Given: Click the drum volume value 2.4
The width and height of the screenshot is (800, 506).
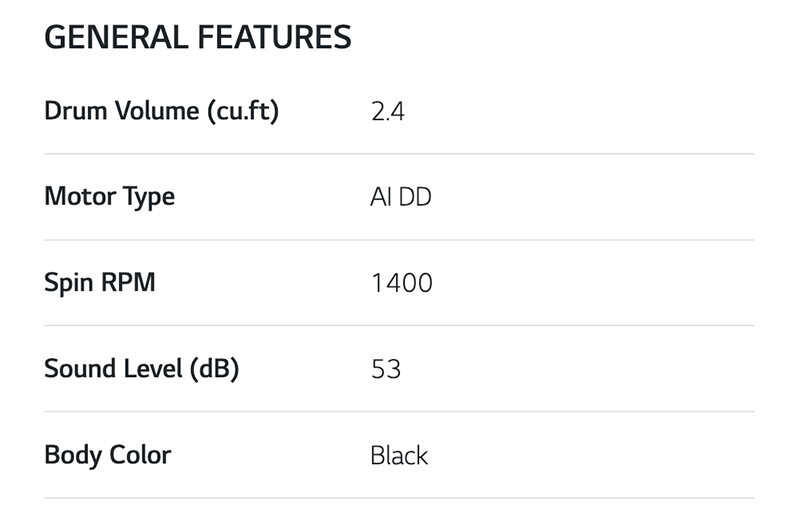Looking at the screenshot, I should click(387, 112).
